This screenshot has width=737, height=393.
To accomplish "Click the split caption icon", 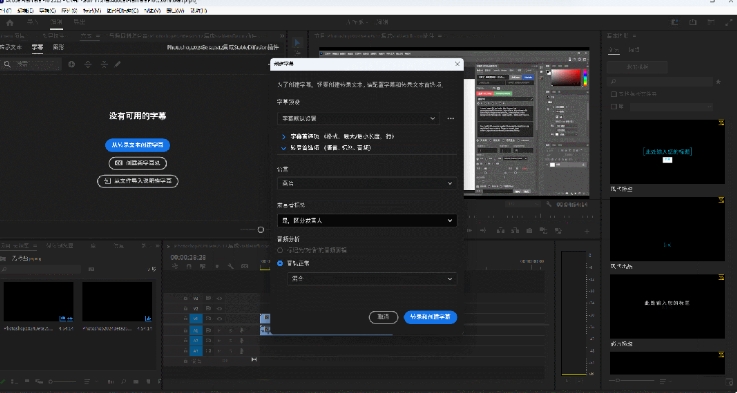I will [88, 64].
